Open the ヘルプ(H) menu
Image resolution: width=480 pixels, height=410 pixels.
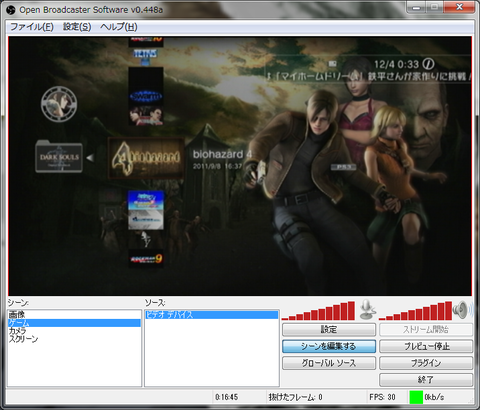coord(119,27)
